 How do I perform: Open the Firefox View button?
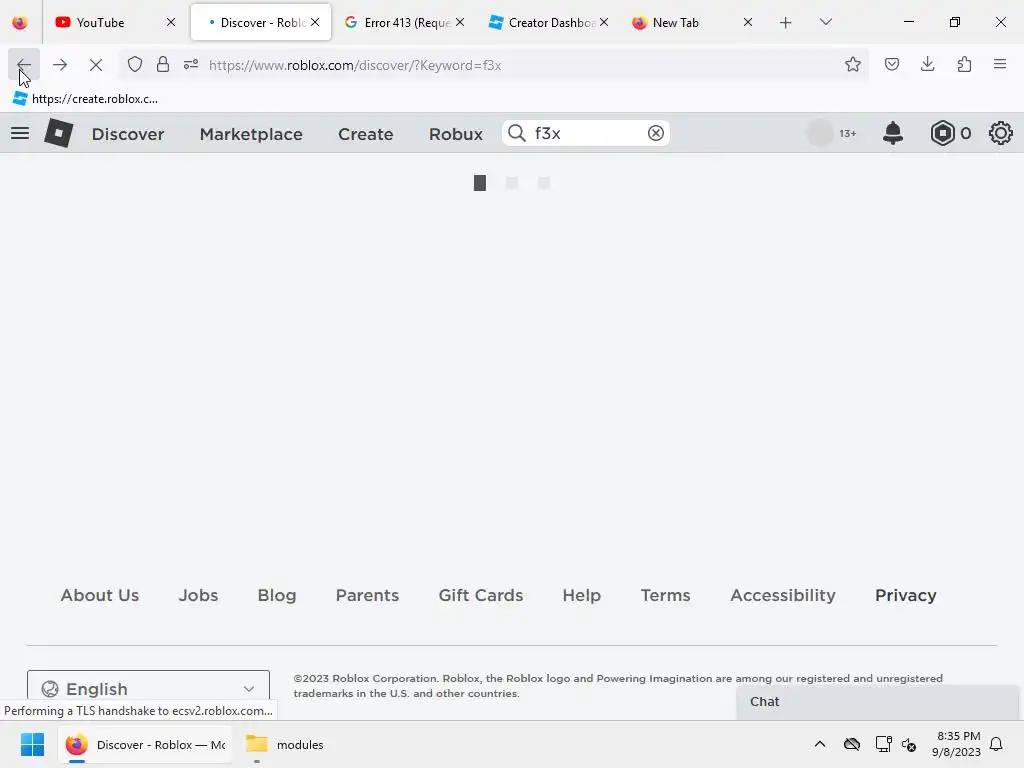point(20,23)
